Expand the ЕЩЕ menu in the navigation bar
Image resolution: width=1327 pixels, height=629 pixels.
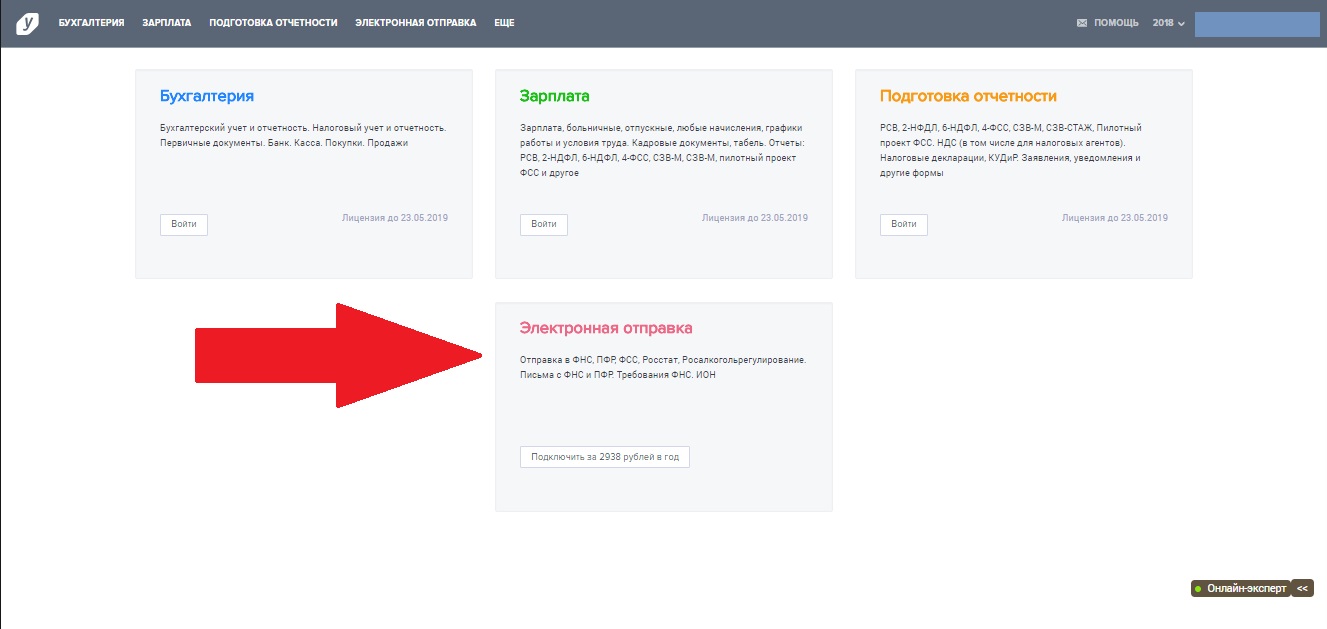(504, 23)
